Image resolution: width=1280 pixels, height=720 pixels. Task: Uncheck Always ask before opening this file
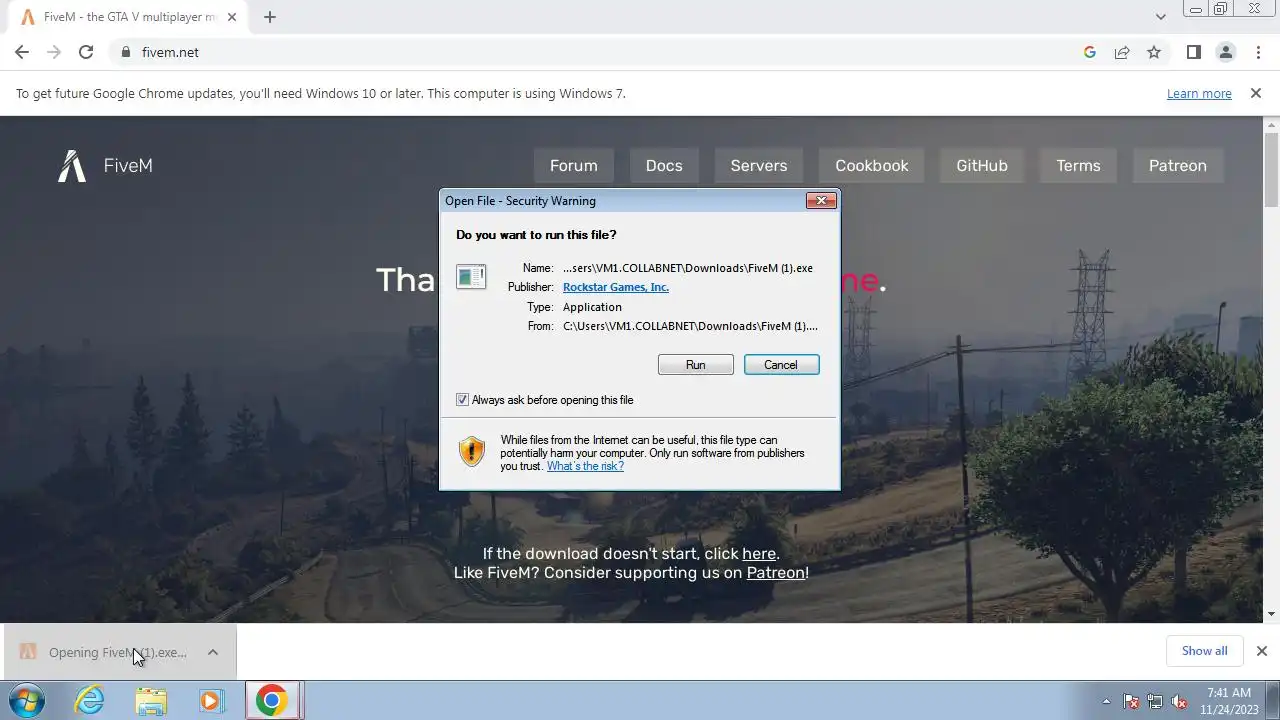tap(462, 400)
